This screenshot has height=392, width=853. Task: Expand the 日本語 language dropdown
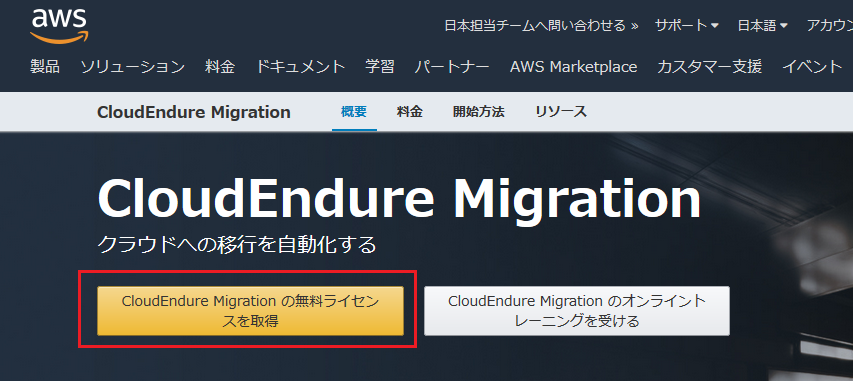coord(763,26)
